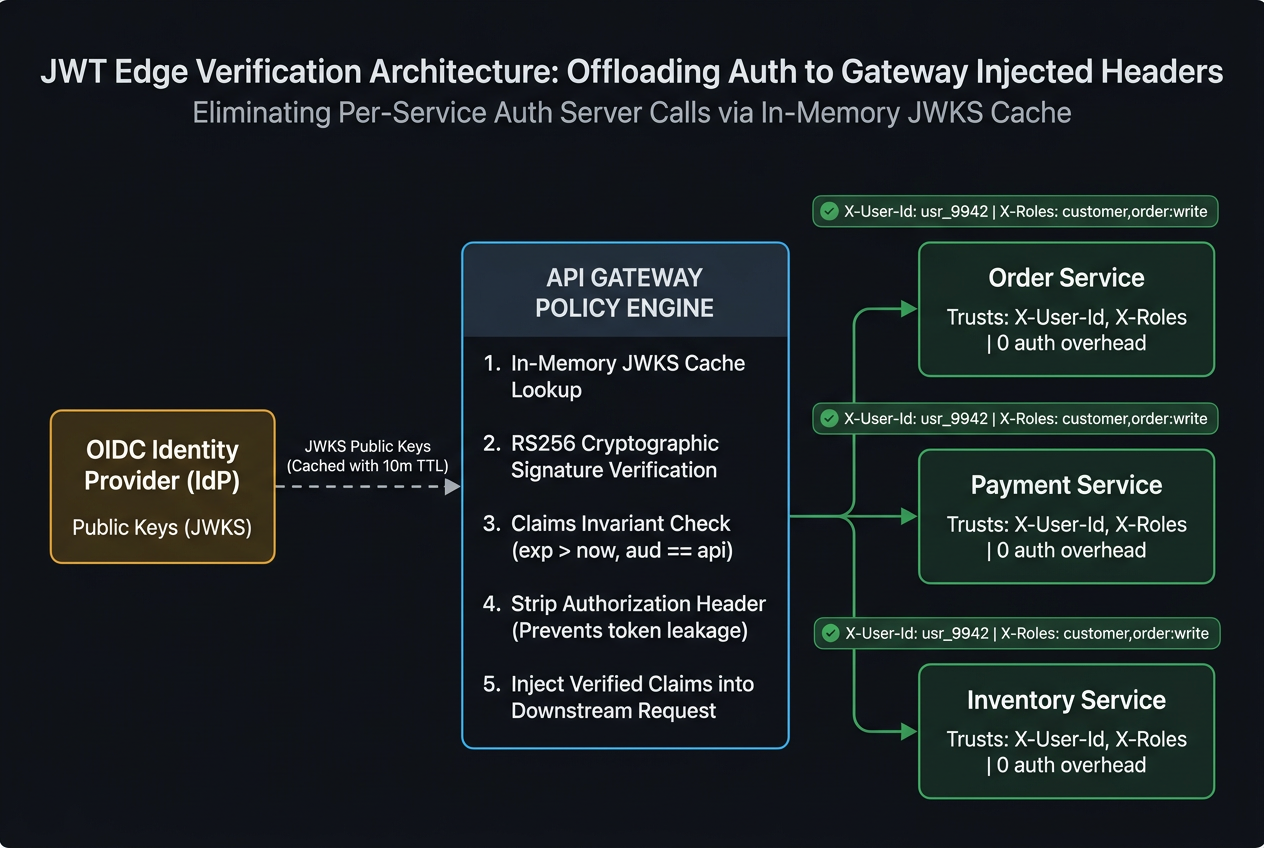Click the green checkmark icon above Inventory Service
1264x848 pixels.
pos(829,633)
